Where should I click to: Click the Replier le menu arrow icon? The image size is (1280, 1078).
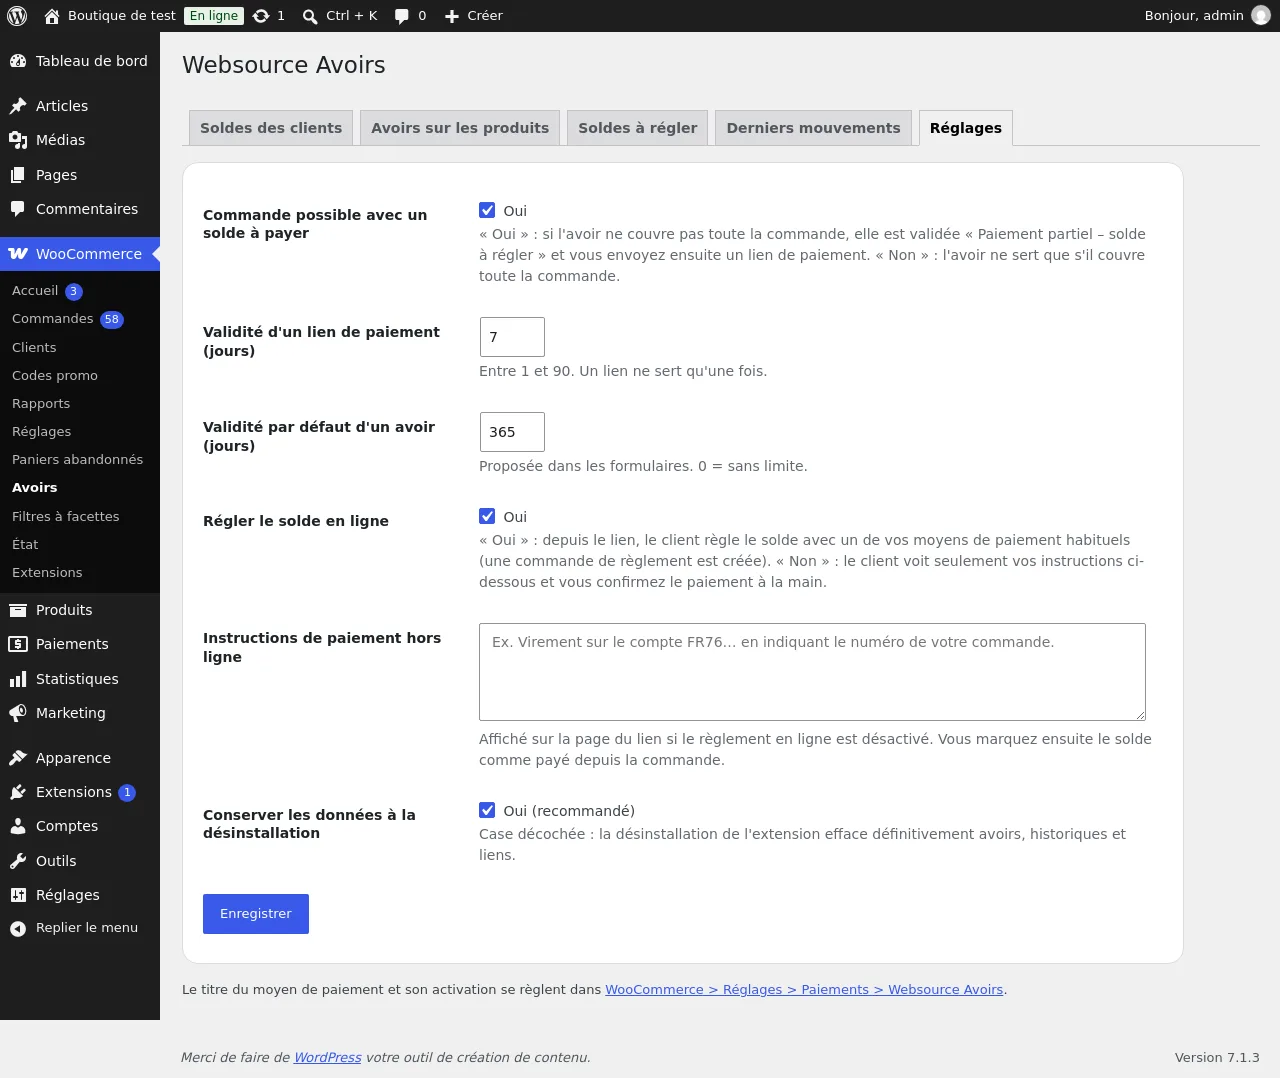18,929
